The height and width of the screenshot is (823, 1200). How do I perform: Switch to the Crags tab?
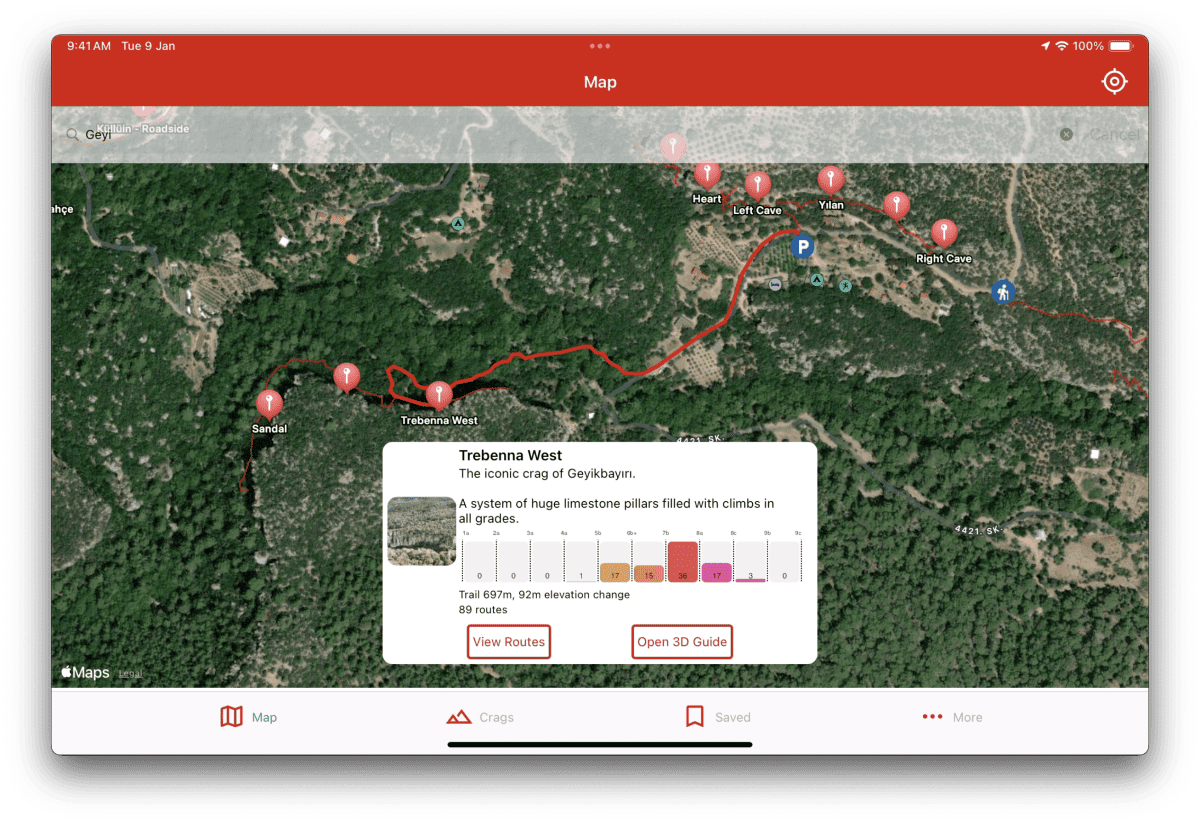pyautogui.click(x=480, y=717)
